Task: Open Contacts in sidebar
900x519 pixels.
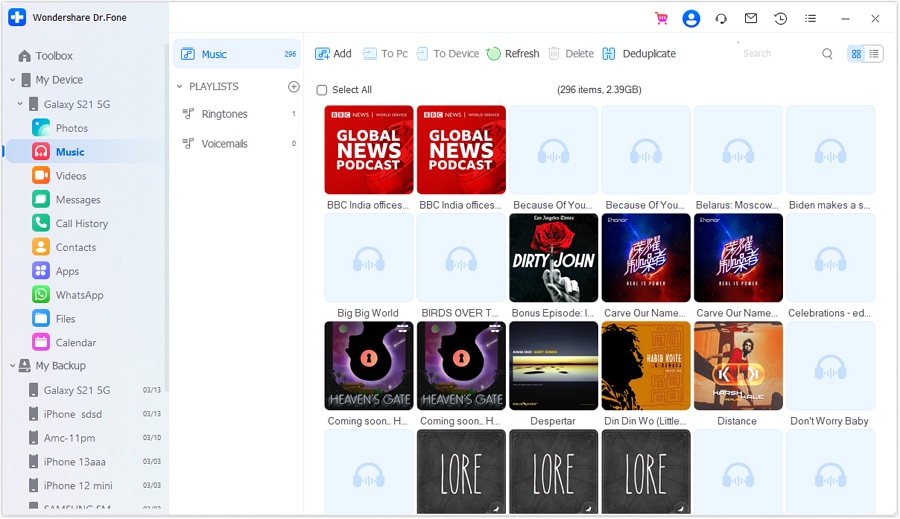Action: [64, 247]
